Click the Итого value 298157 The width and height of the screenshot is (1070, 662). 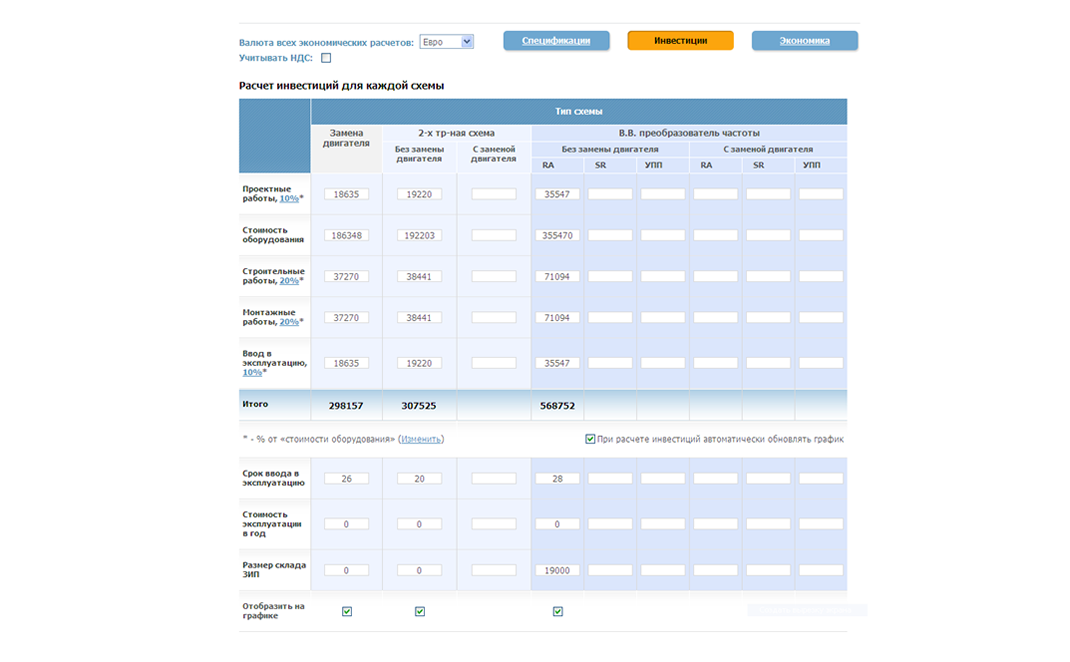pos(346,405)
